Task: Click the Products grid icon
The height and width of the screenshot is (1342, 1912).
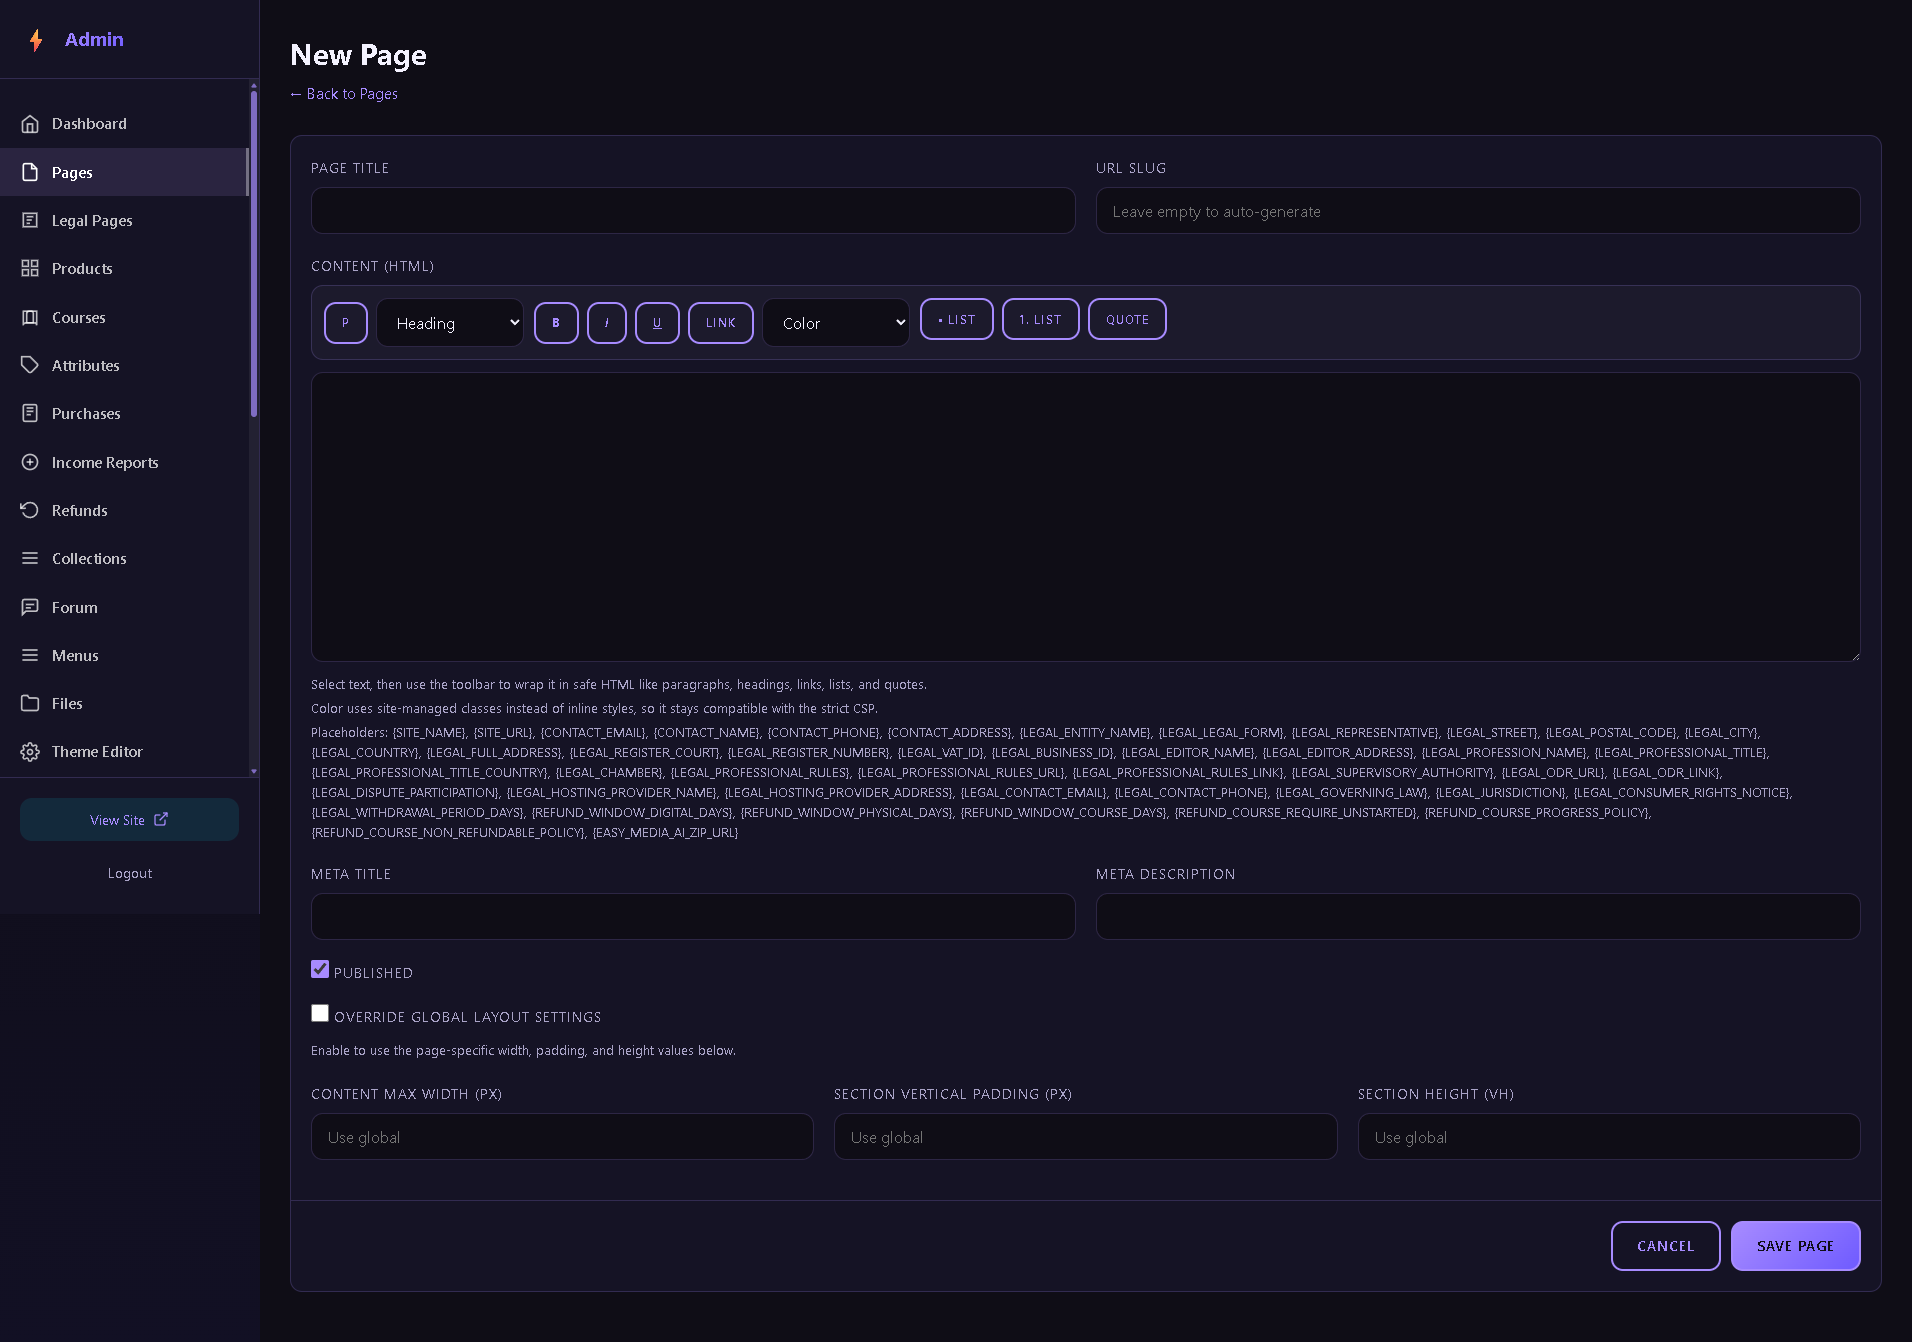Action: [x=30, y=268]
